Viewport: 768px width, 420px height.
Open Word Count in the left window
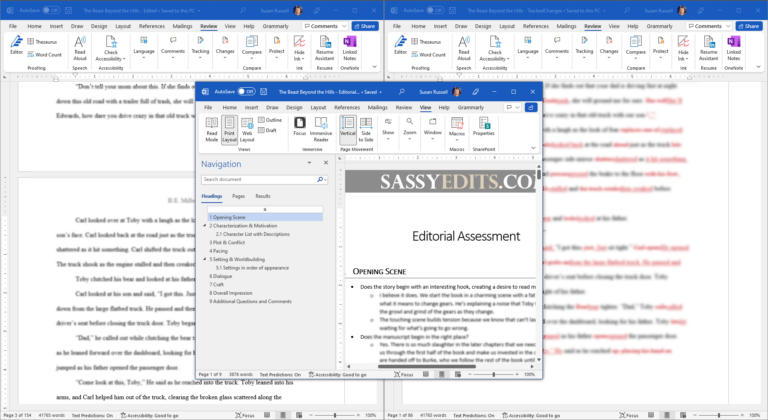45,54
